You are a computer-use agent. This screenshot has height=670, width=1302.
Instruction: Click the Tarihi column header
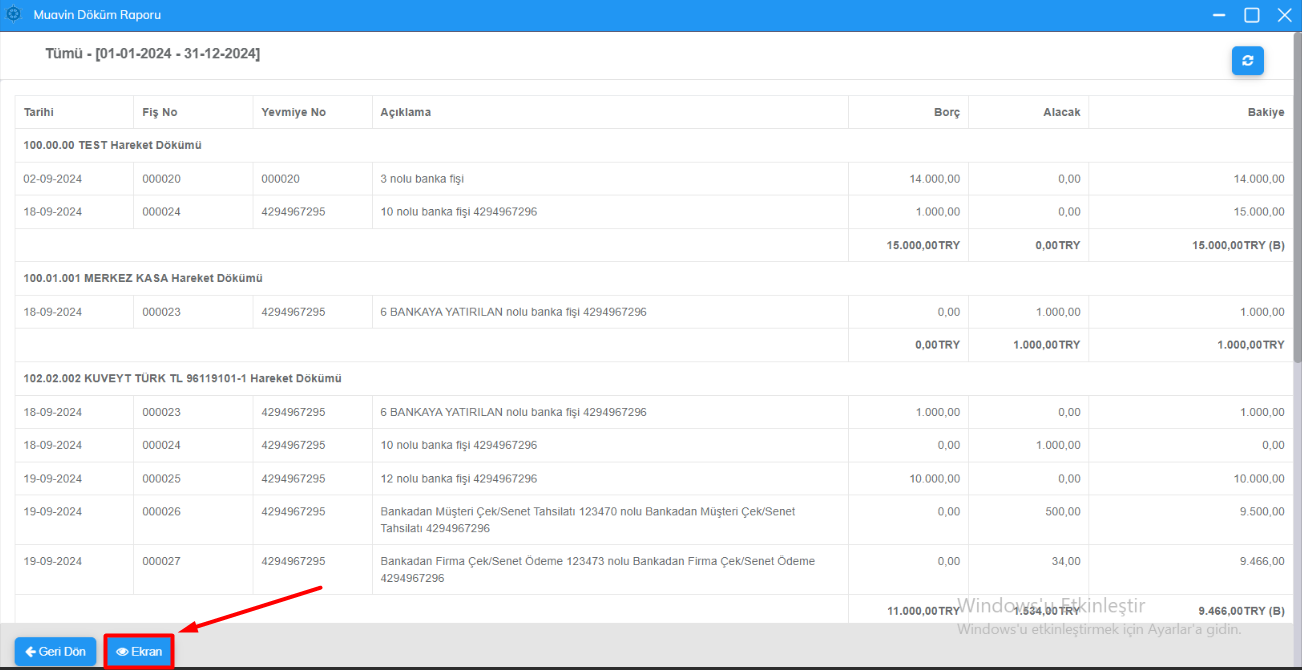pyautogui.click(x=40, y=112)
